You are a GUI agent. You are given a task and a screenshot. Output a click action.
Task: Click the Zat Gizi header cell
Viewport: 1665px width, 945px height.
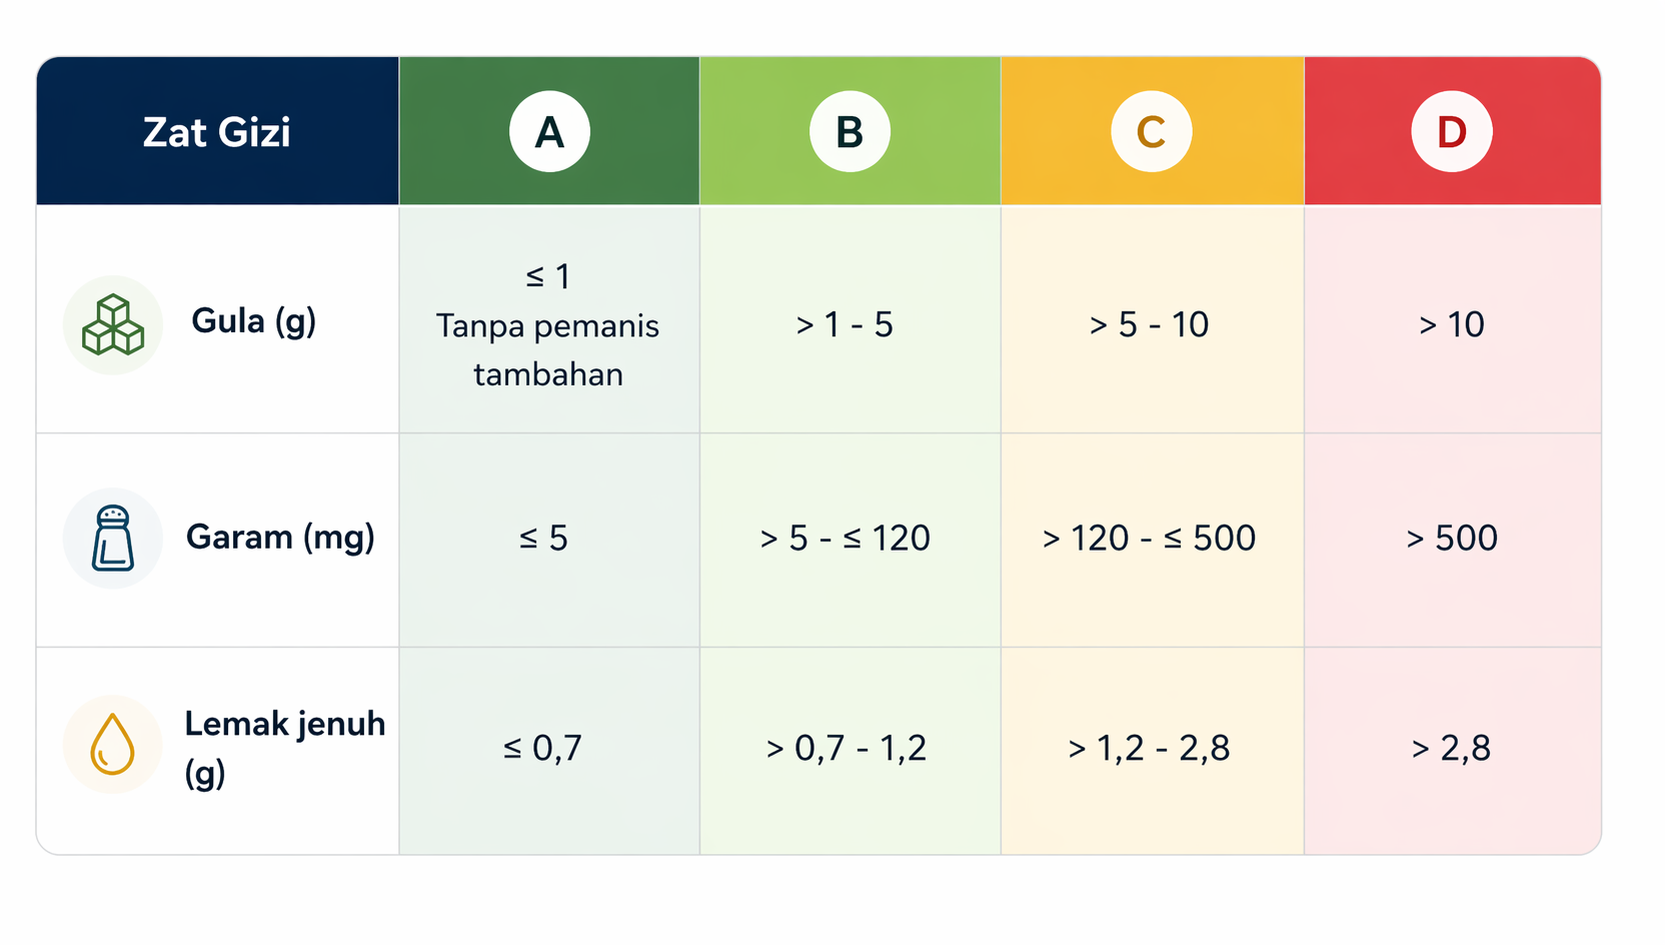tap(217, 132)
